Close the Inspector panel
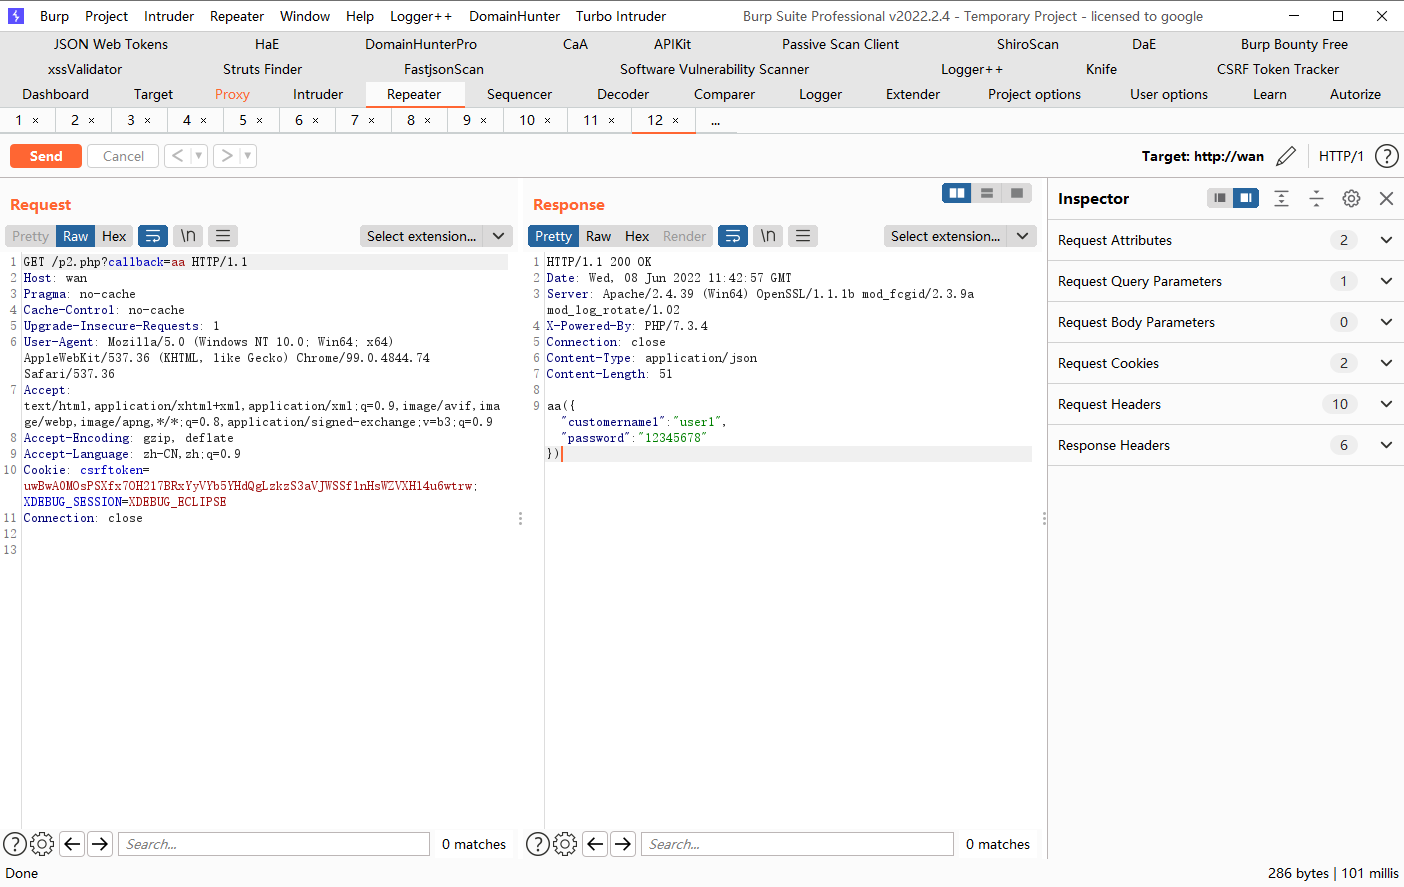The image size is (1404, 887). [1386, 198]
